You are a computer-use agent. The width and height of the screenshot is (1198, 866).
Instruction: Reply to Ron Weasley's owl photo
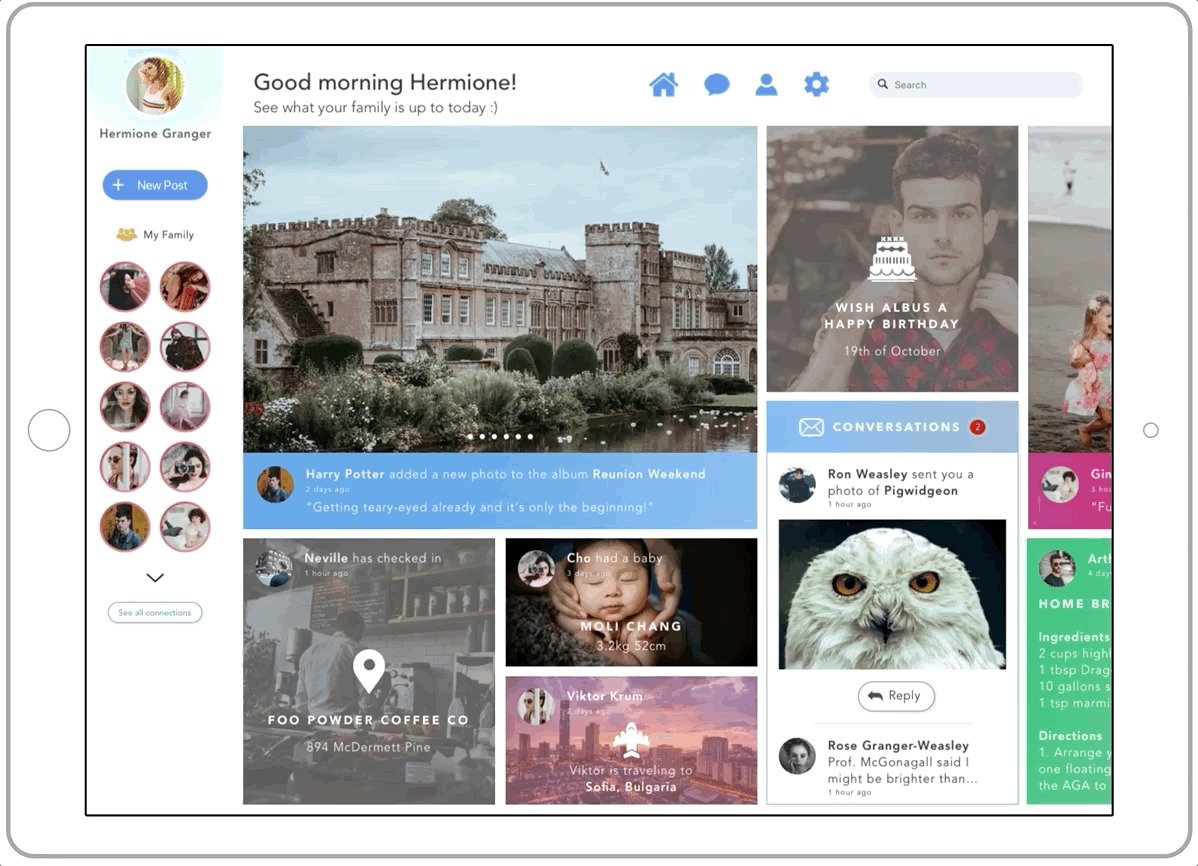pyautogui.click(x=895, y=696)
